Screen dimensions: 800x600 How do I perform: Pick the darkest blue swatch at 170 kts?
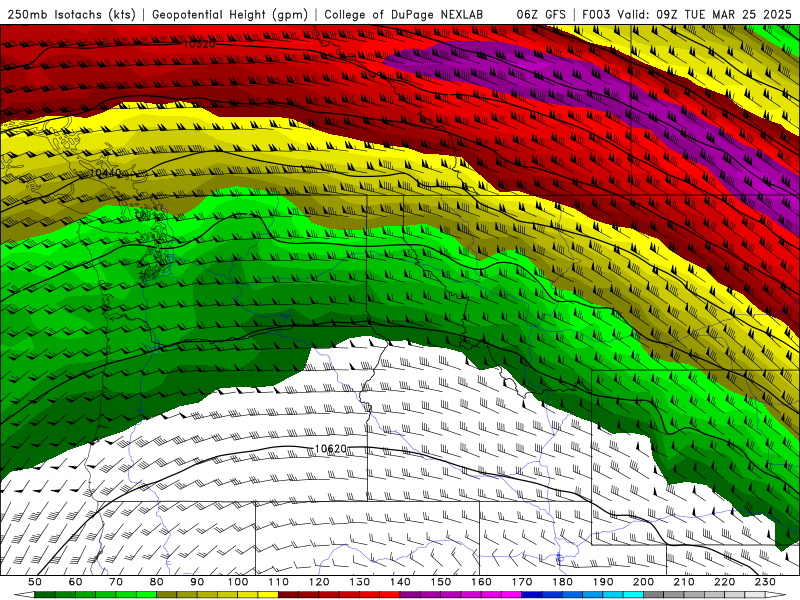click(x=532, y=595)
